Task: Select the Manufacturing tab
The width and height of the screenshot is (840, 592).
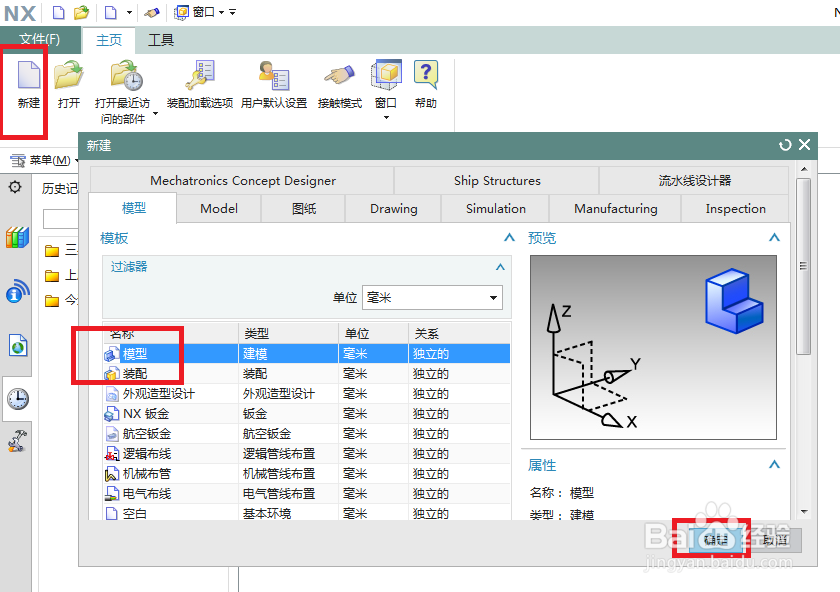Action: [x=616, y=208]
